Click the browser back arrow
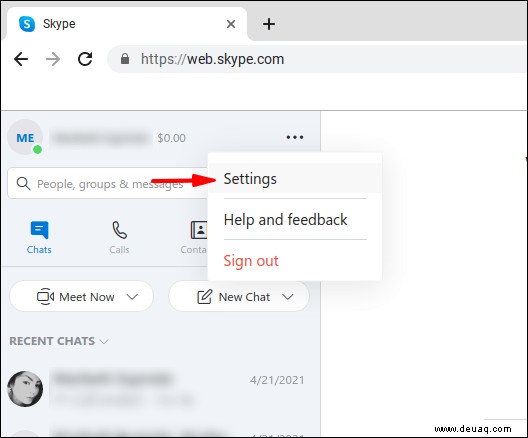 pos(21,59)
